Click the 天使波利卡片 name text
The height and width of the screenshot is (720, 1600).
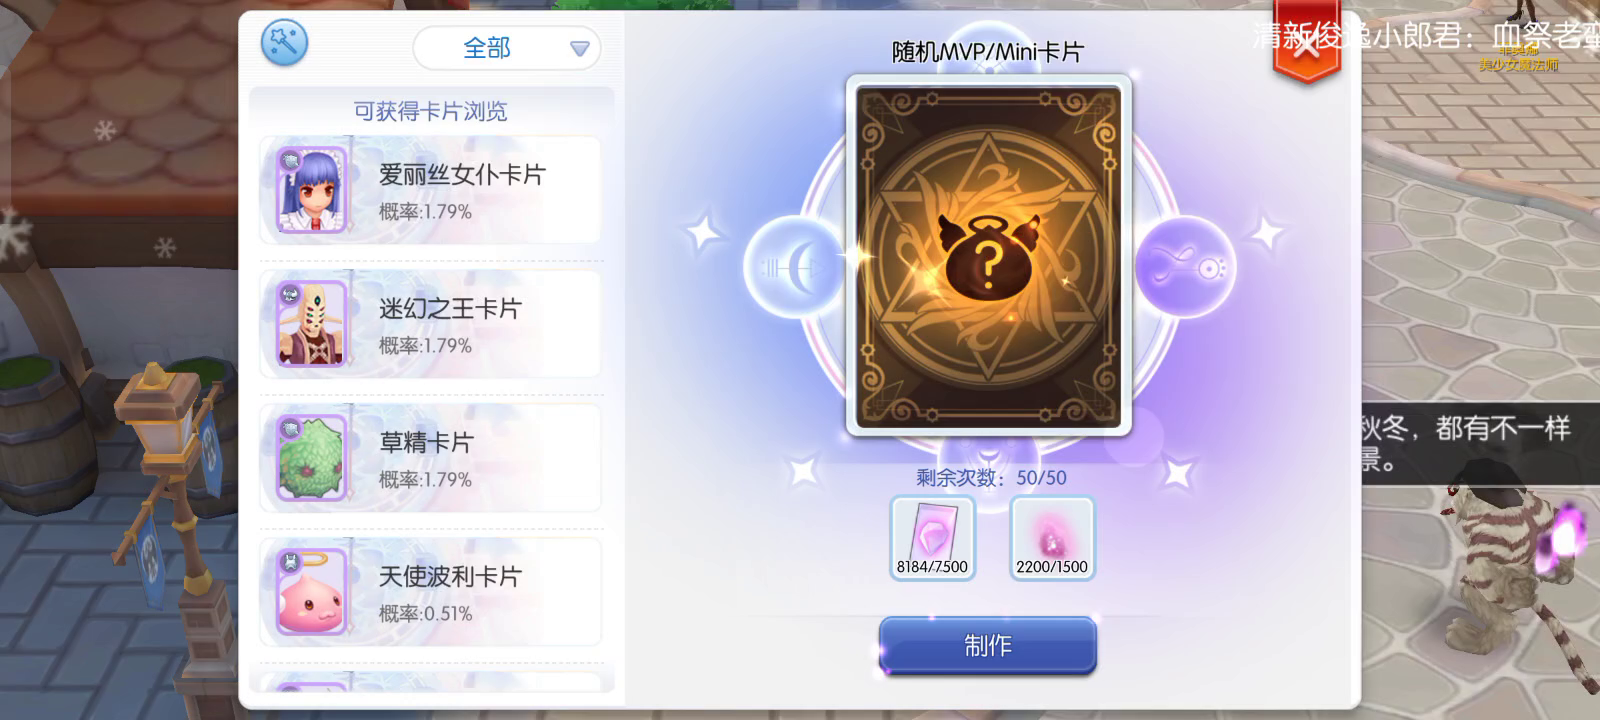tap(450, 576)
